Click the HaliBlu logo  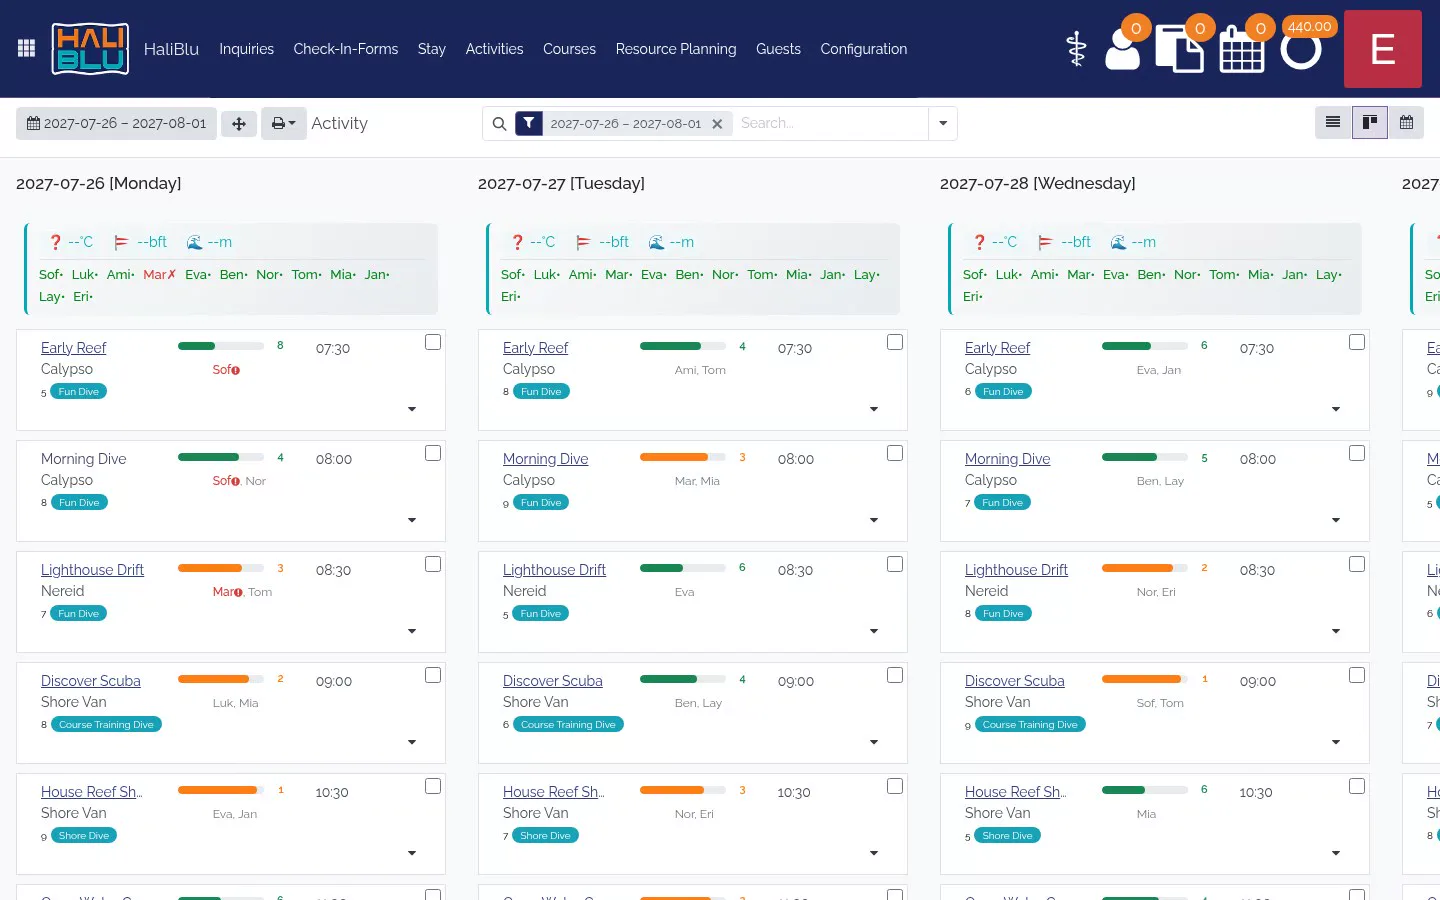pos(90,49)
